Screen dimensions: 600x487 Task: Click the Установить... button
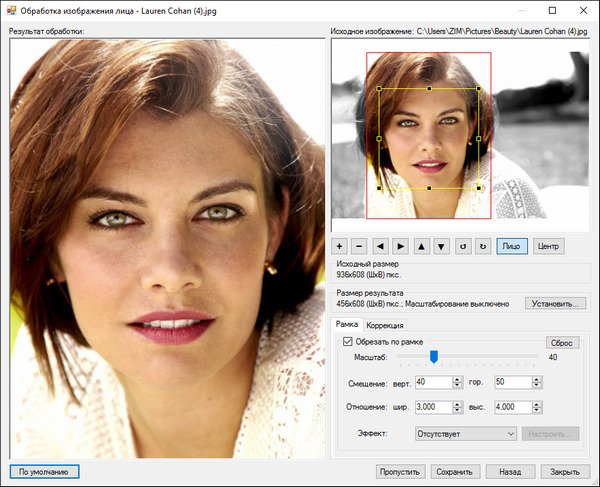pos(555,304)
